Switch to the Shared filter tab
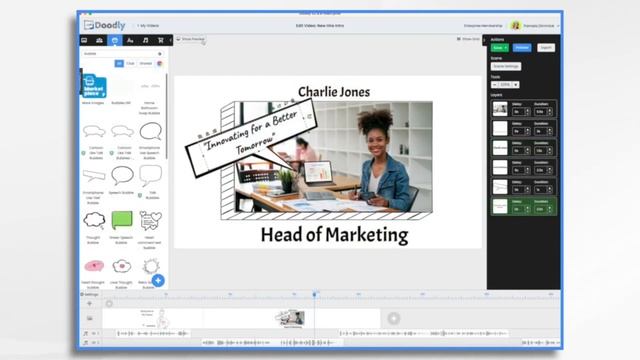Image resolution: width=640 pixels, height=360 pixels. coord(145,63)
